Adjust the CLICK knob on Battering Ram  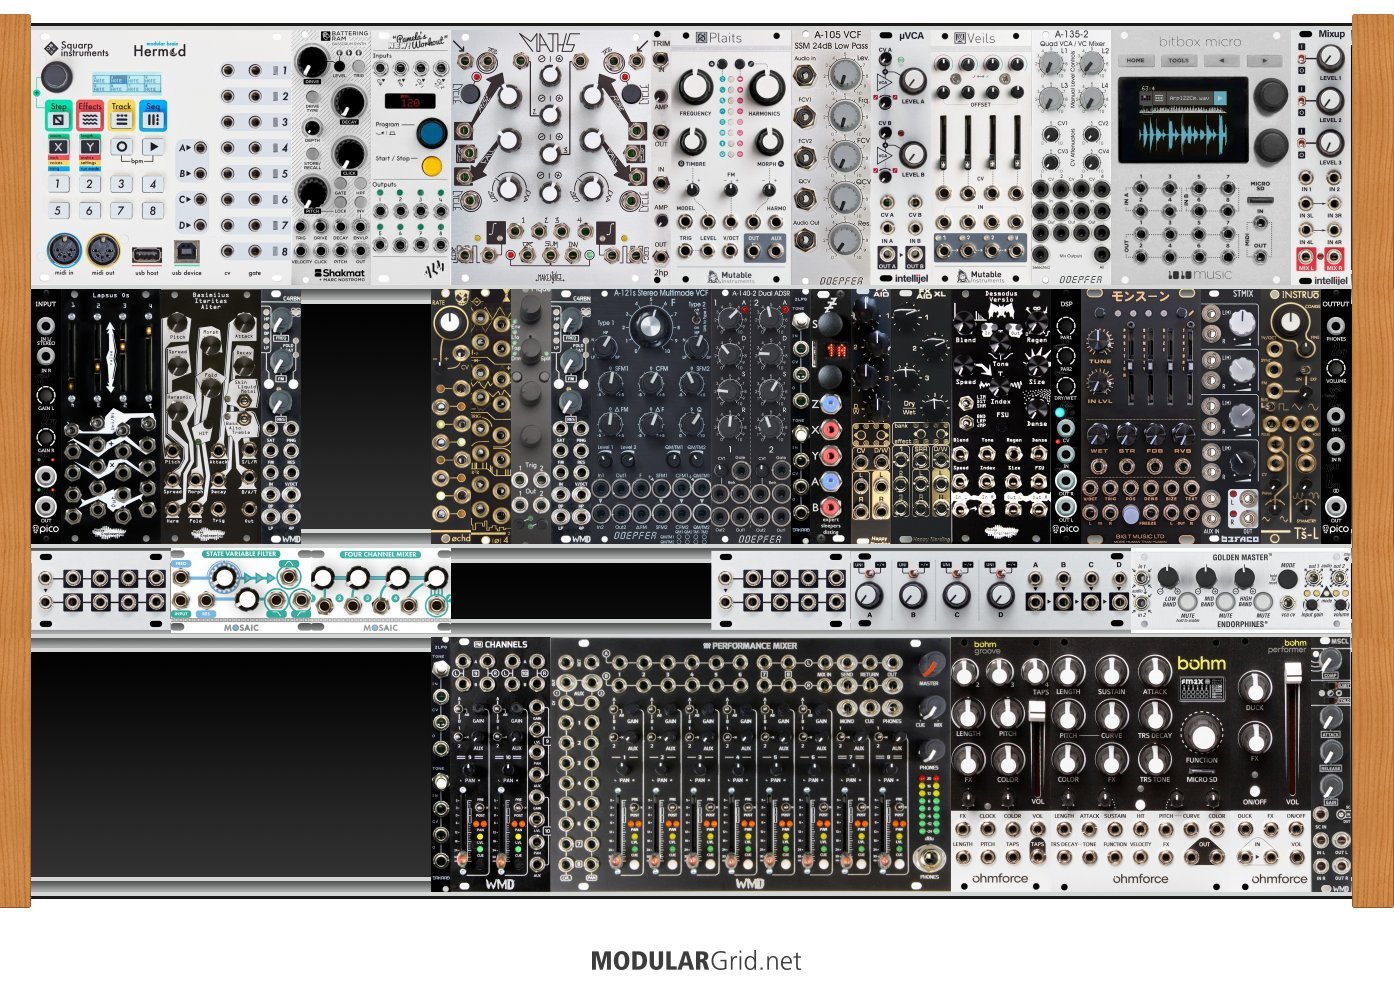[x=349, y=153]
